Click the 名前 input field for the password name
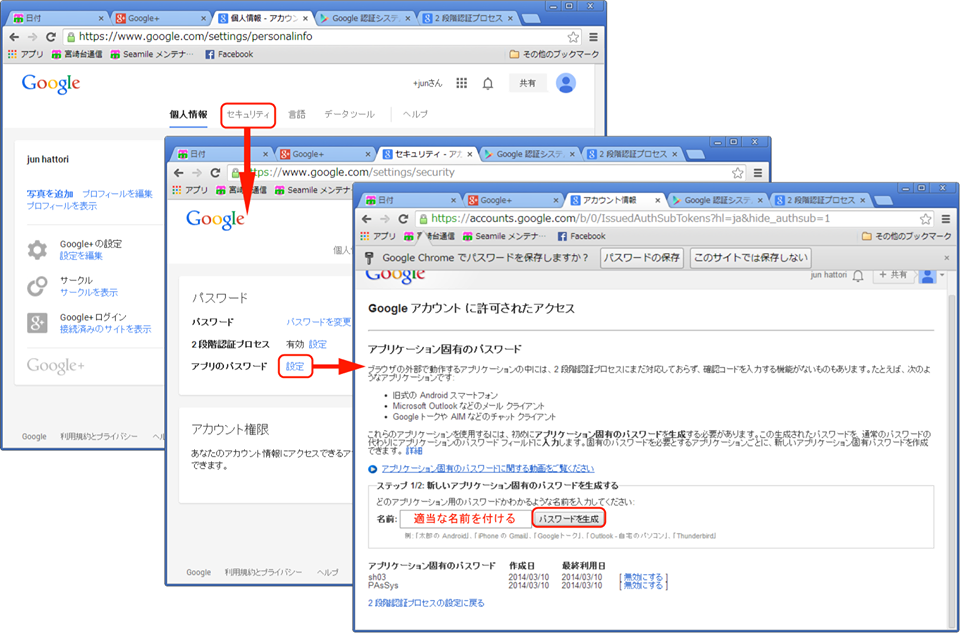Viewport: 960px width, 633px height. [465, 519]
